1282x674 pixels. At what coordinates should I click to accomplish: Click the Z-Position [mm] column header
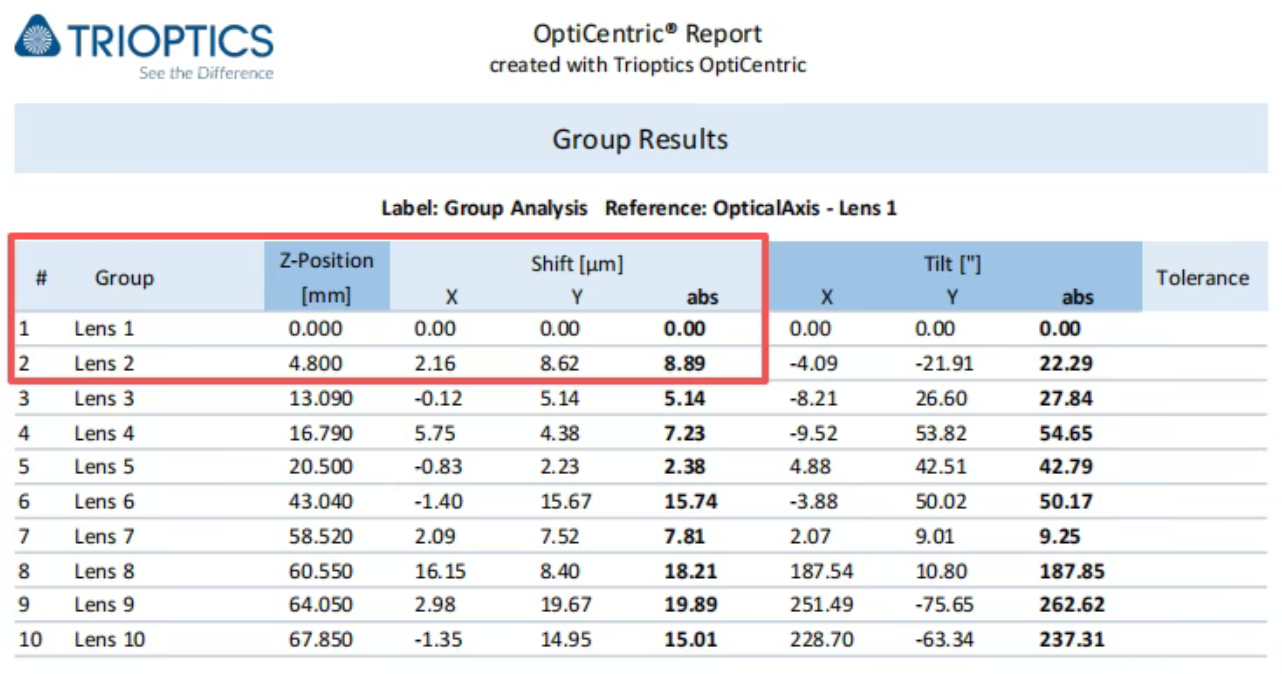[x=327, y=277]
